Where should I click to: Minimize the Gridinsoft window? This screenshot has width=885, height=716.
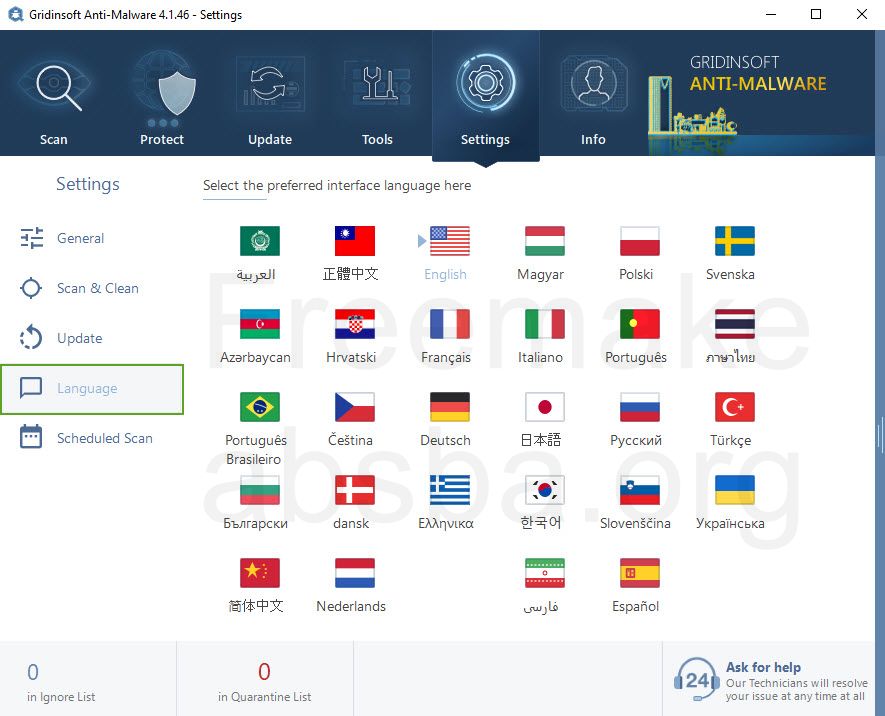pyautogui.click(x=771, y=14)
